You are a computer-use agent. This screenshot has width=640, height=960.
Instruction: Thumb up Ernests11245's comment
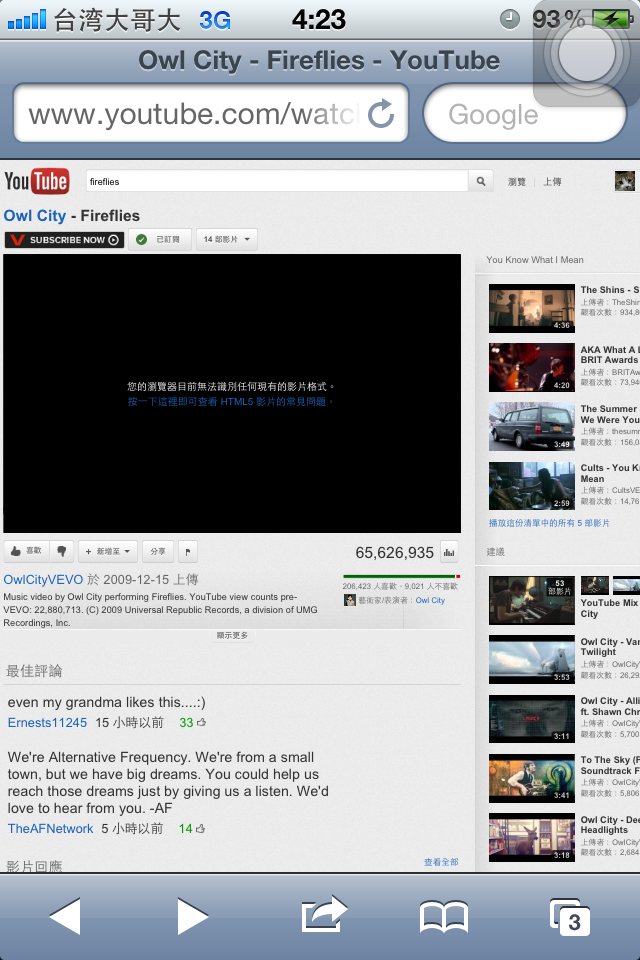click(201, 722)
